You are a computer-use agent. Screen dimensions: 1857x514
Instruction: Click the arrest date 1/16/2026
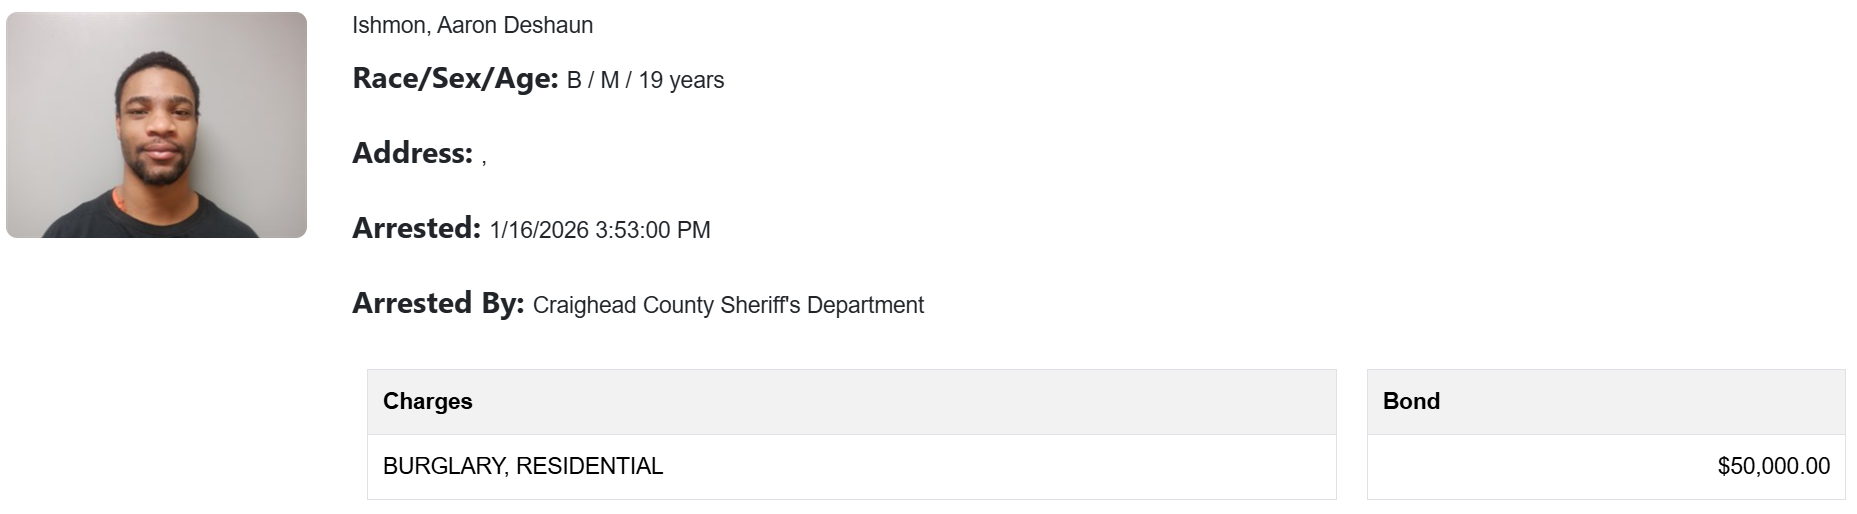point(539,230)
